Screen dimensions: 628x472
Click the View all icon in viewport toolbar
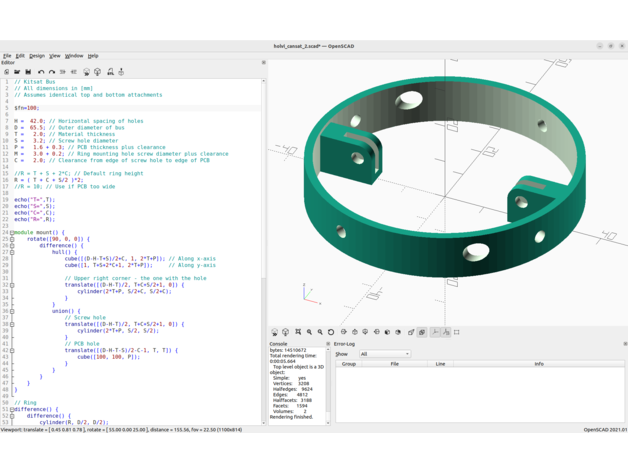tap(298, 332)
